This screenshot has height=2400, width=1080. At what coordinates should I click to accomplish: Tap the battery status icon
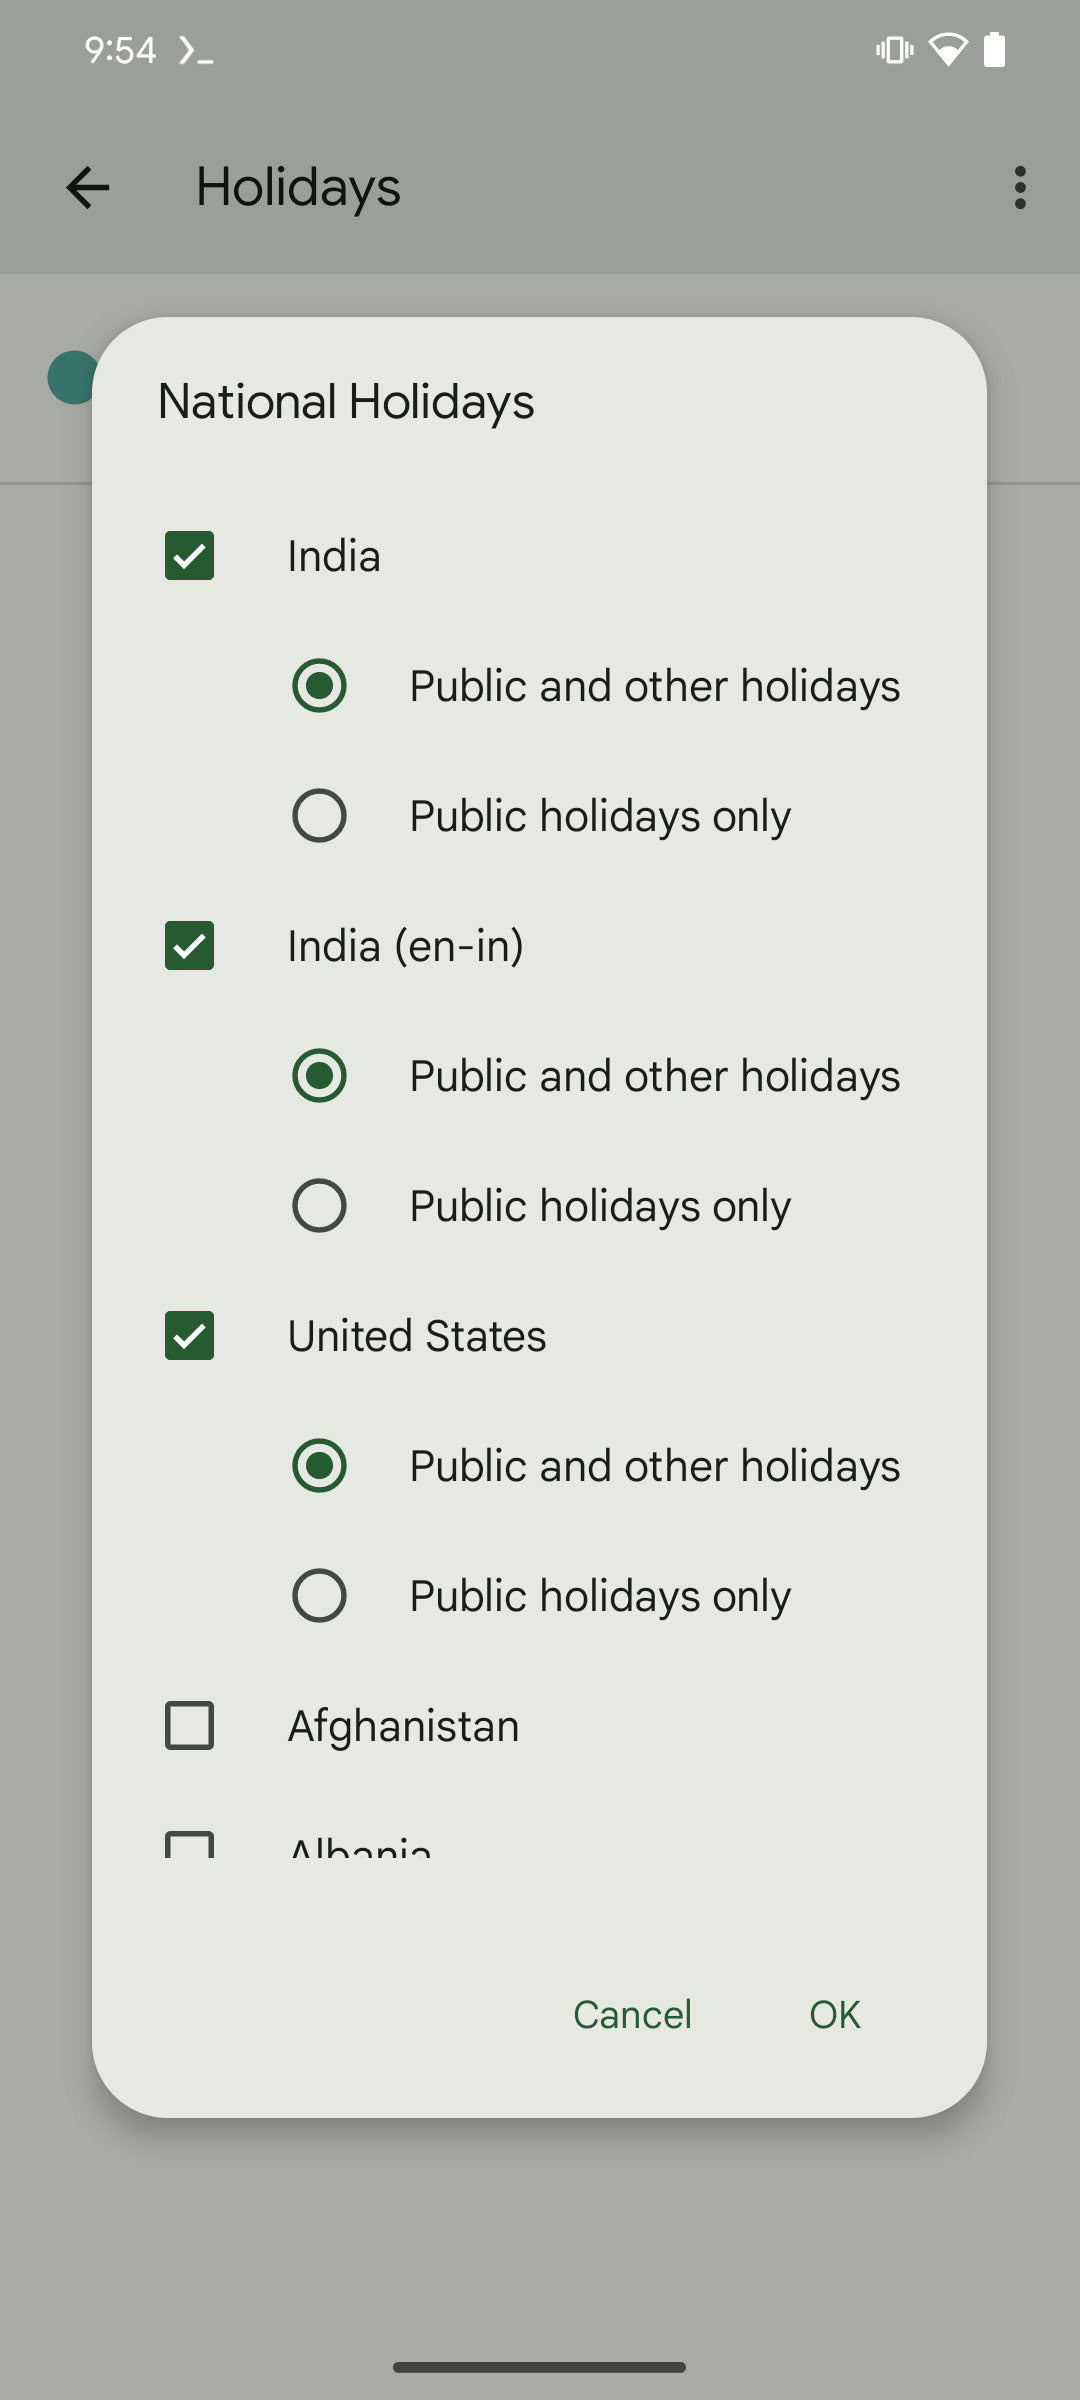click(x=995, y=49)
